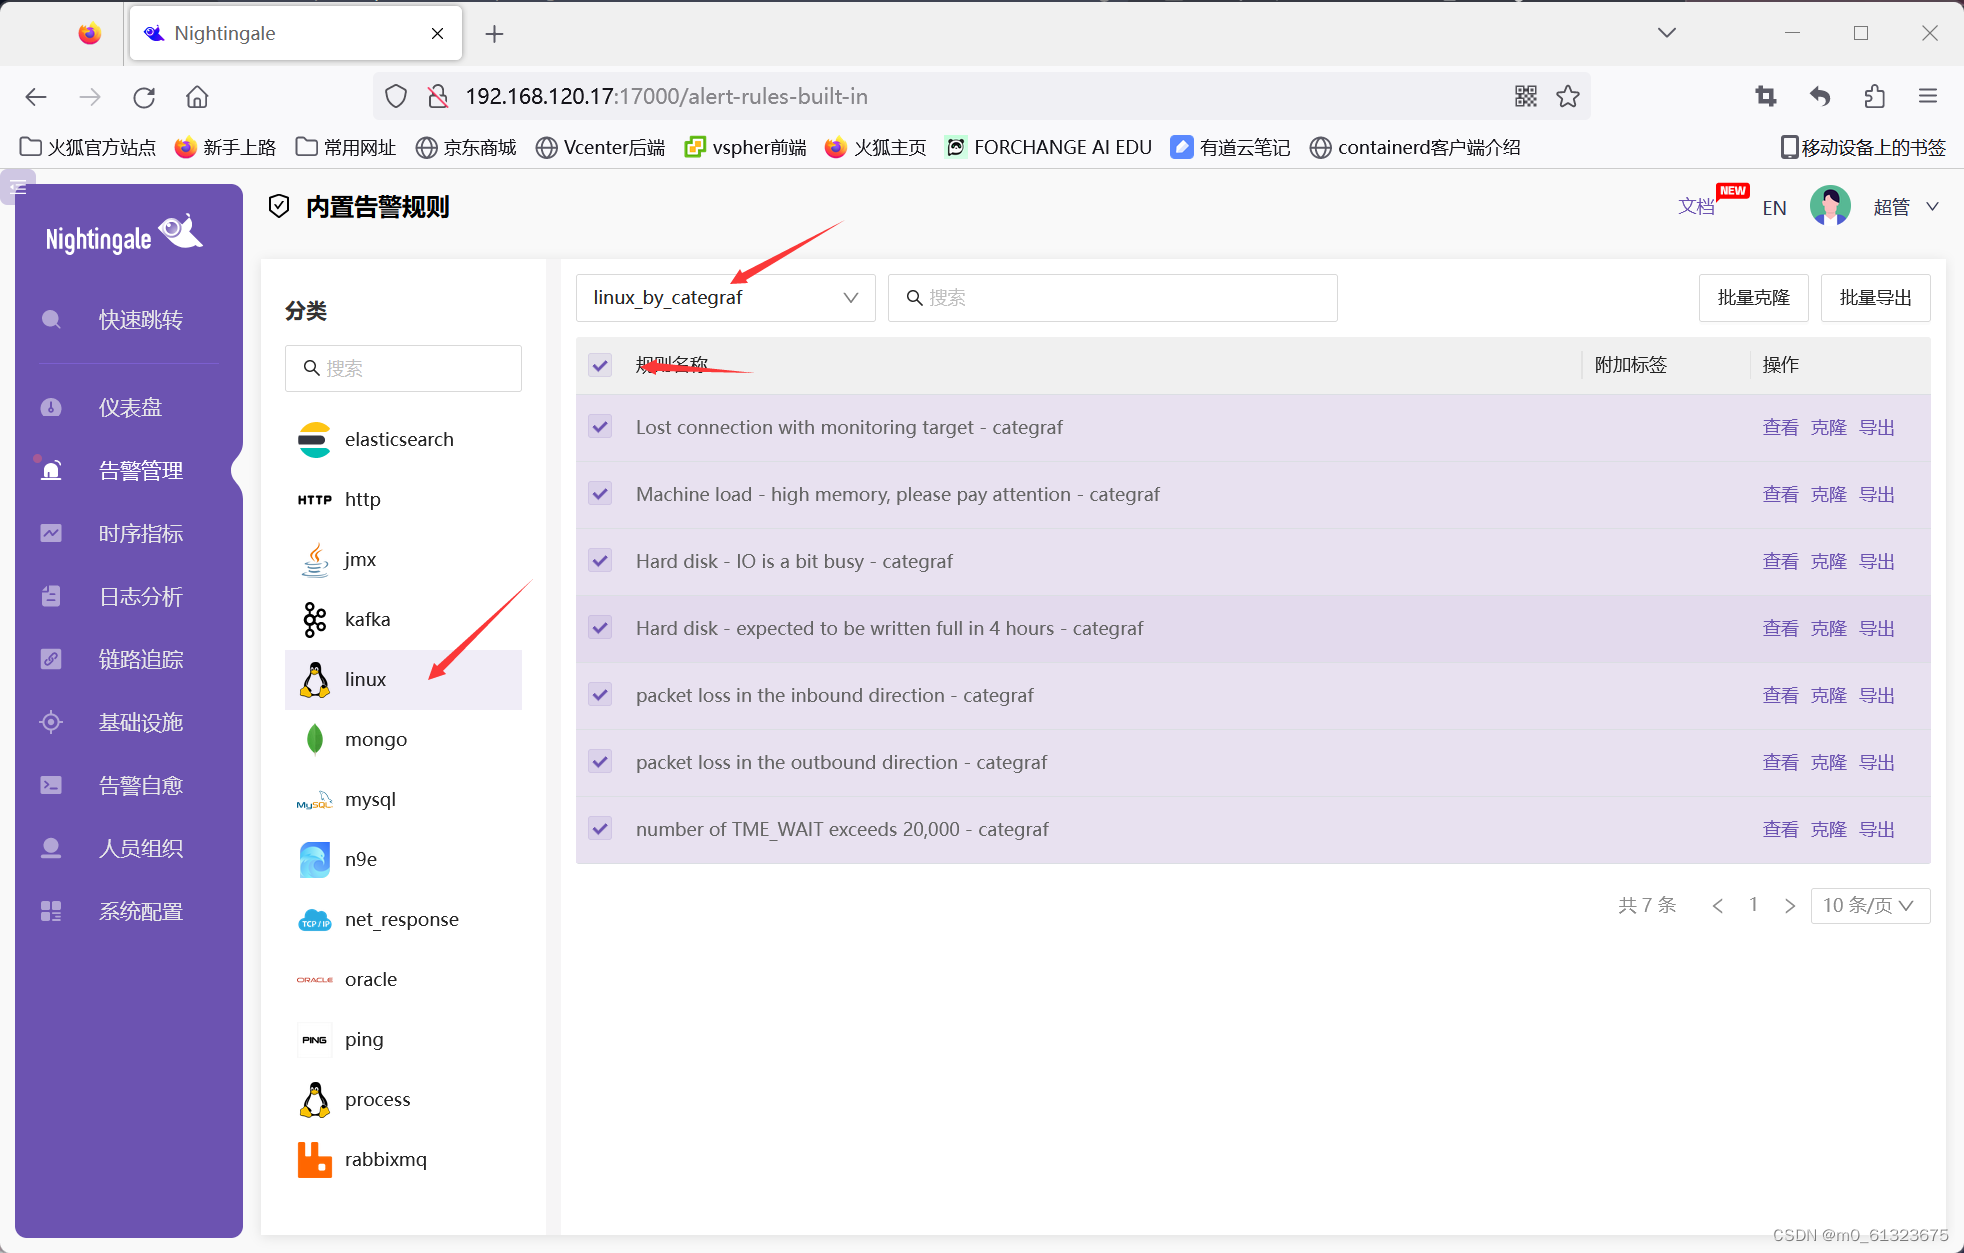
Task: Open 人员组织 in the sidebar
Action: point(140,849)
